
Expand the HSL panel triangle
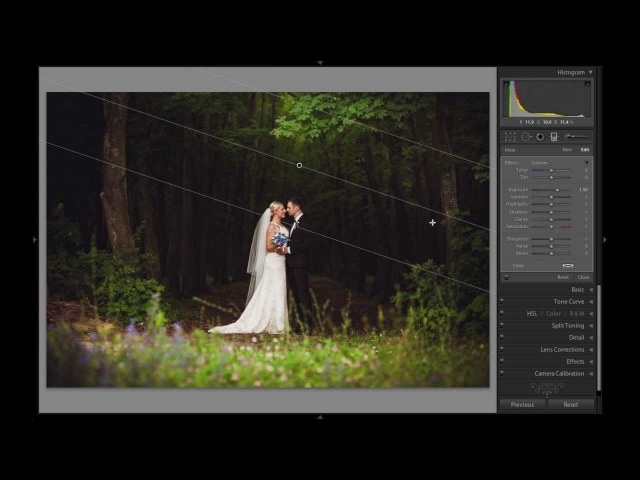tap(591, 313)
